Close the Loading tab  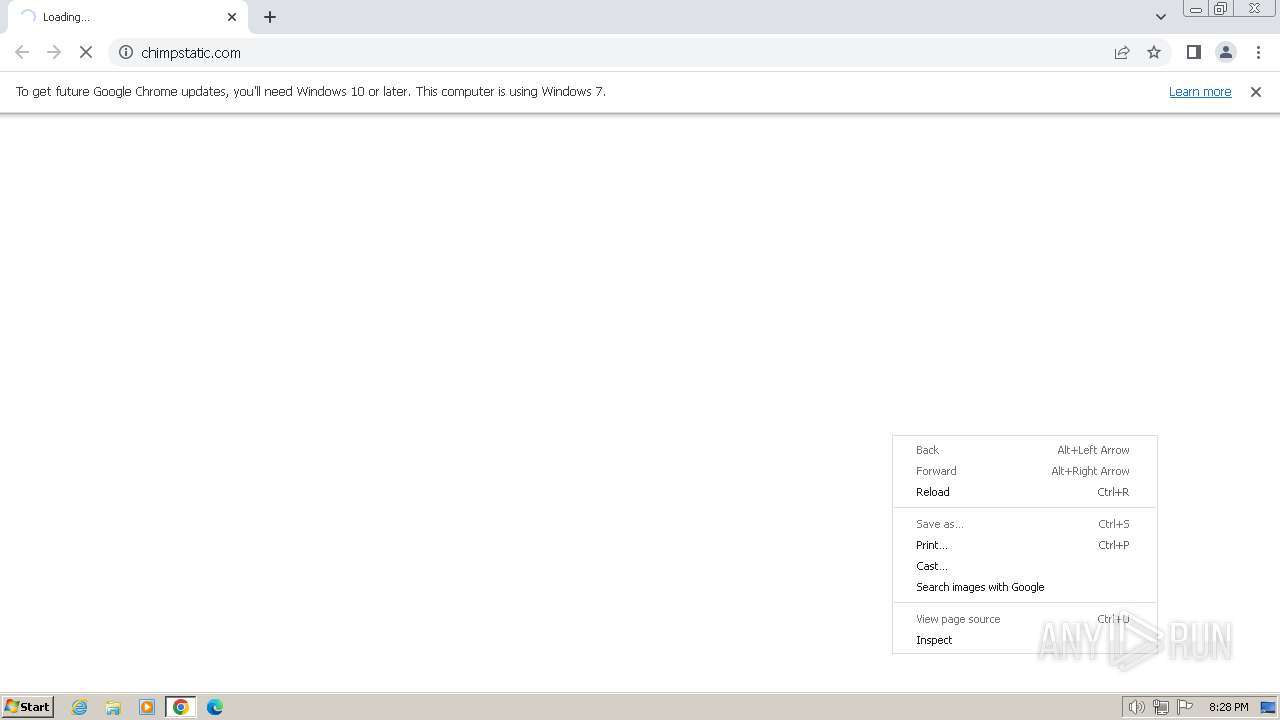click(x=232, y=17)
